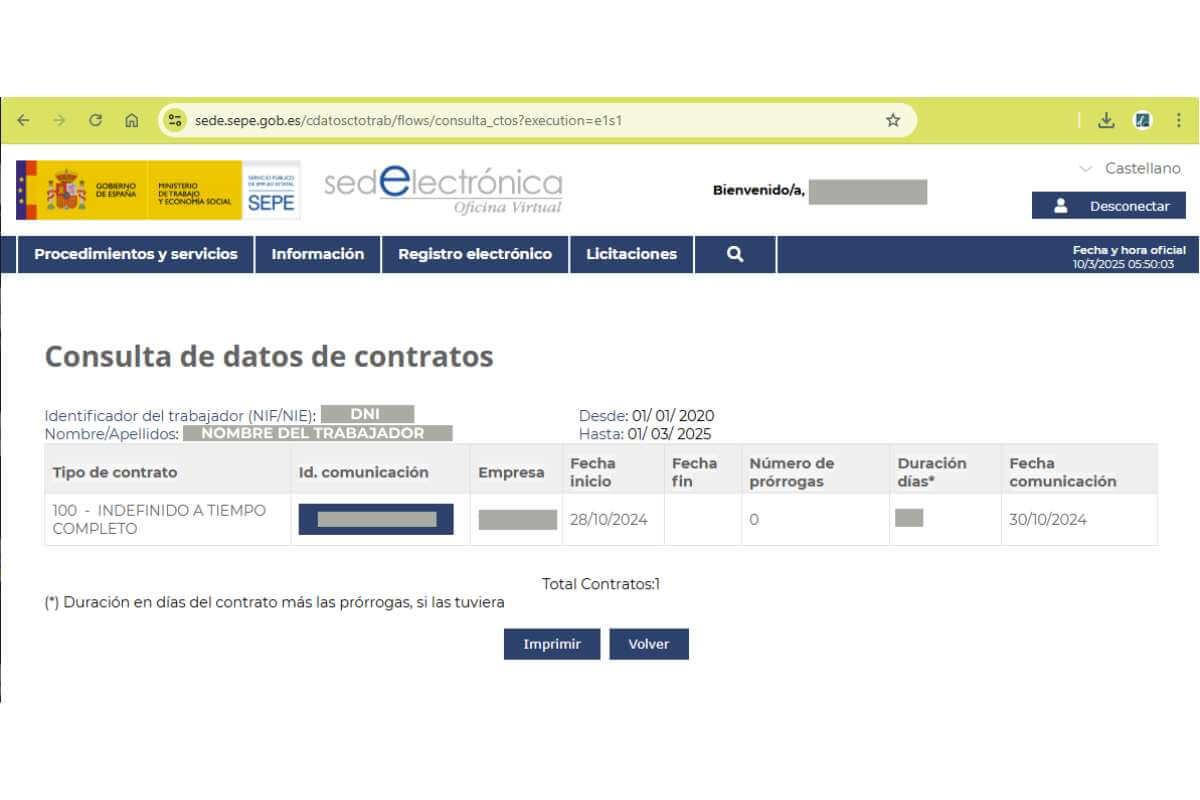Click the search magnifier in navigation bar
Screen dimensions: 1200x800
coord(735,254)
